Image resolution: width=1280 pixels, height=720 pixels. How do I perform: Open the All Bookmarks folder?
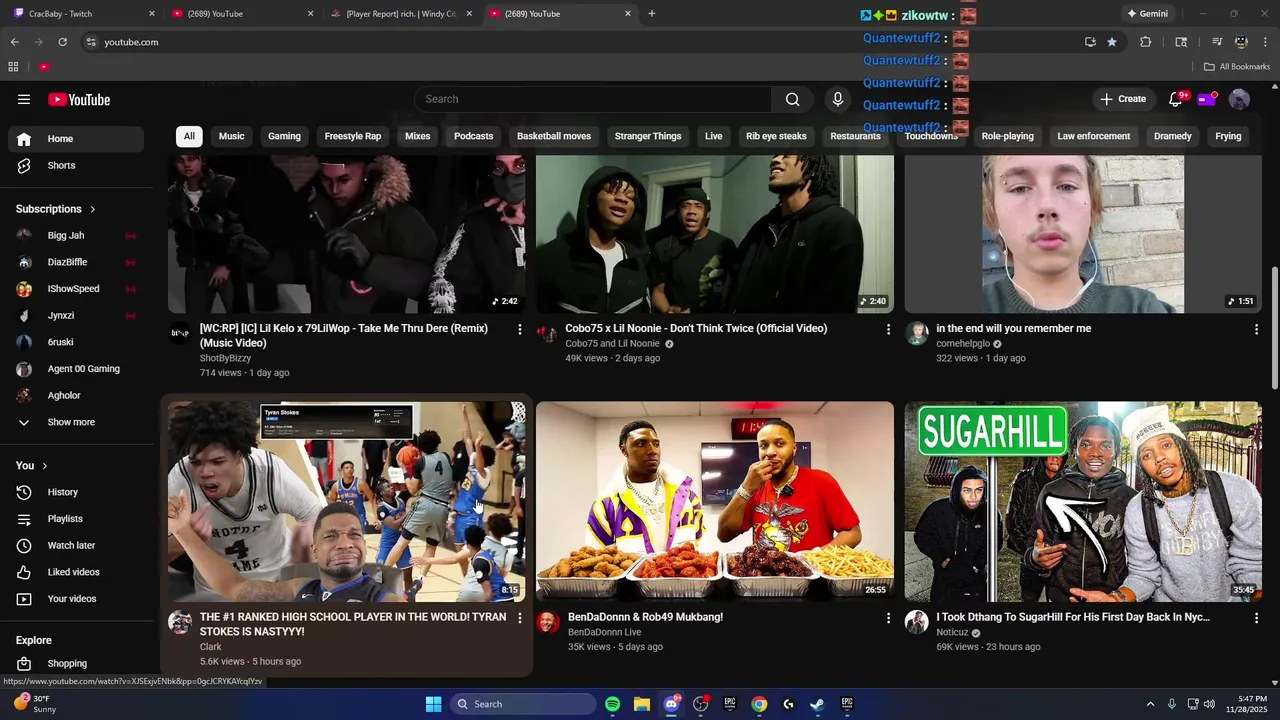(1236, 67)
